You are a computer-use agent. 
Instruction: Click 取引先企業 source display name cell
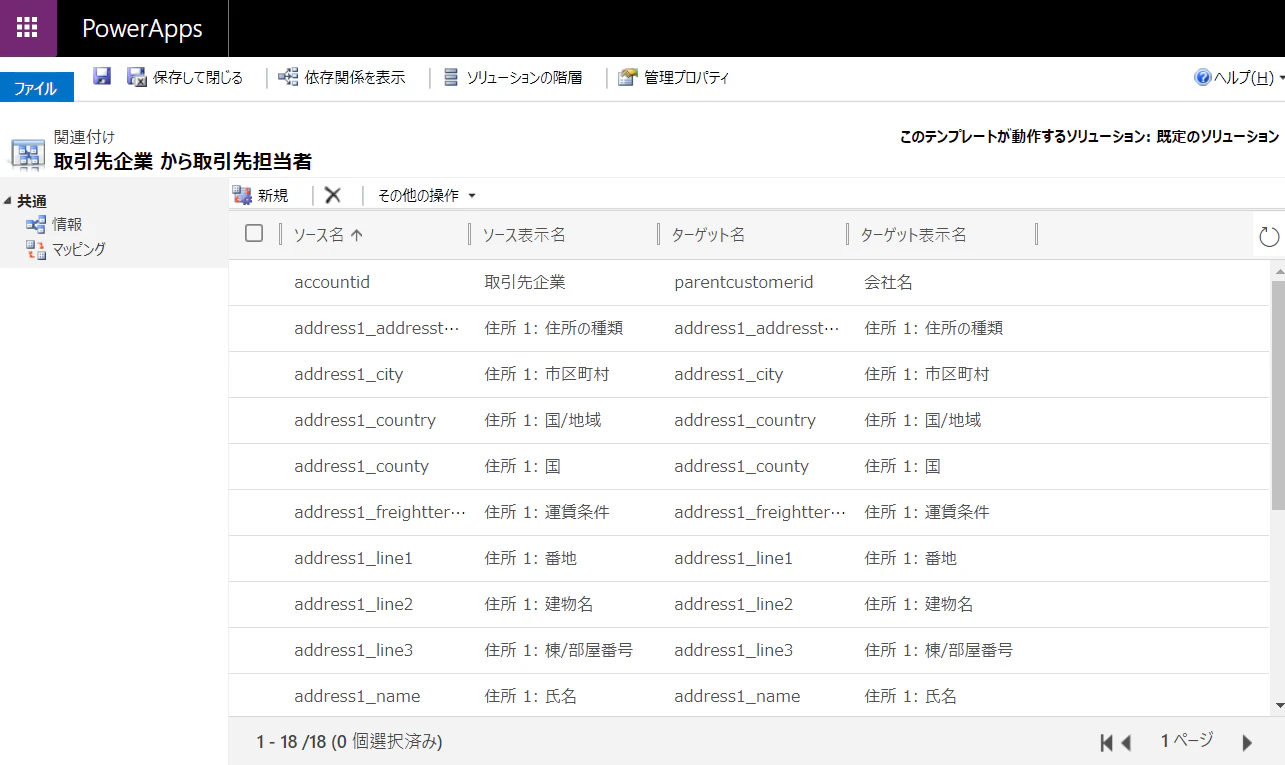coord(525,282)
